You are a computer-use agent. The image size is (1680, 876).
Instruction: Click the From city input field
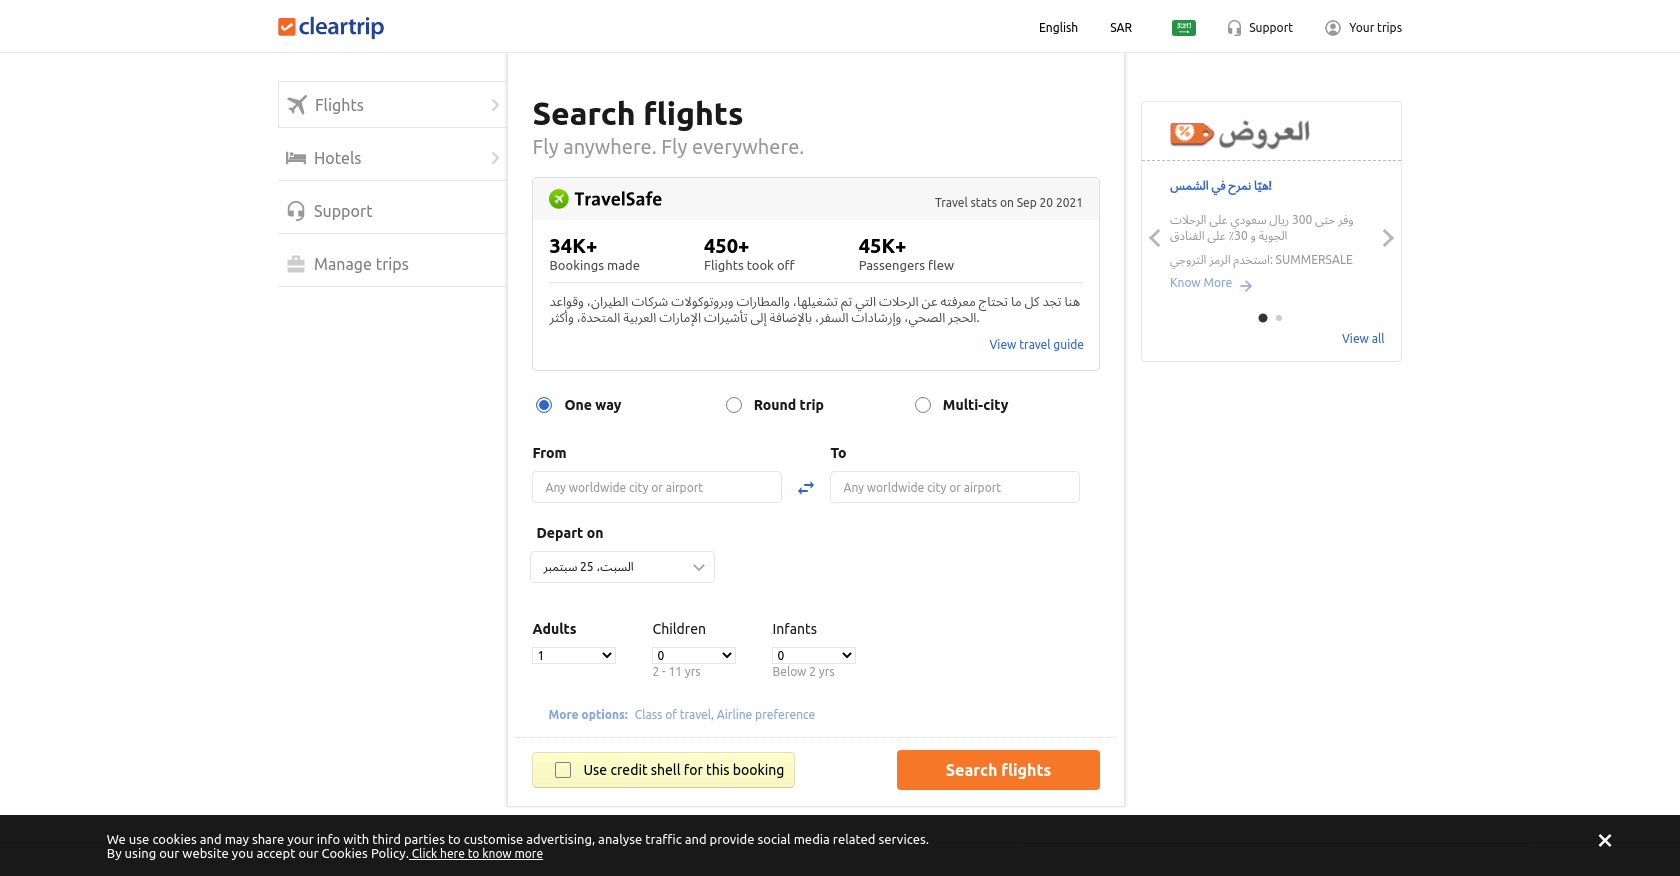[x=657, y=487]
